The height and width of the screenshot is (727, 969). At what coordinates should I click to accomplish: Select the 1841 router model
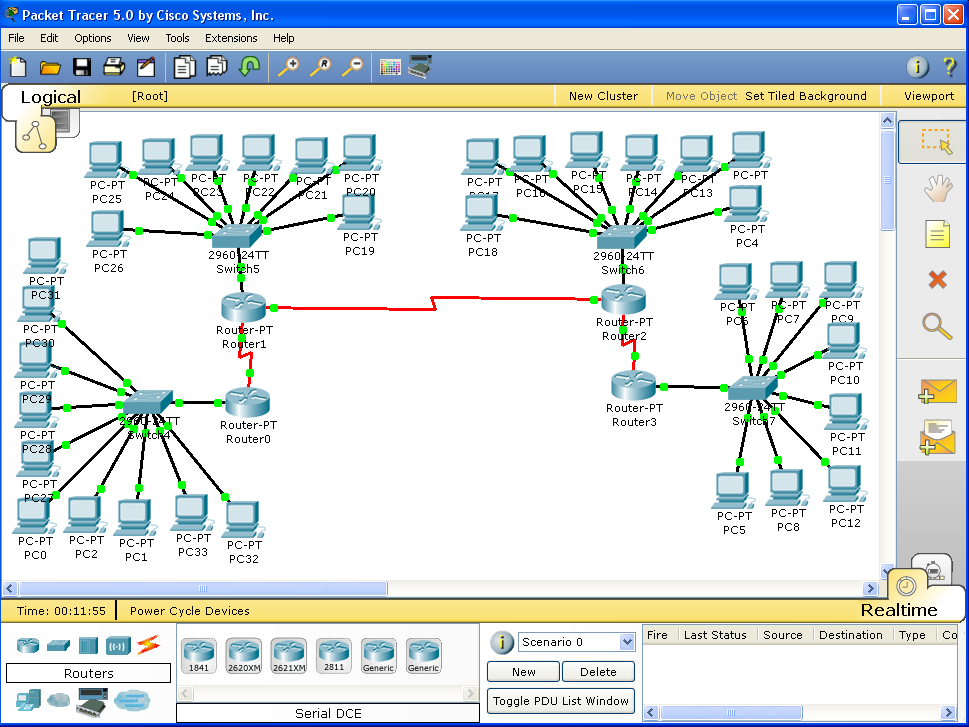pyautogui.click(x=198, y=655)
